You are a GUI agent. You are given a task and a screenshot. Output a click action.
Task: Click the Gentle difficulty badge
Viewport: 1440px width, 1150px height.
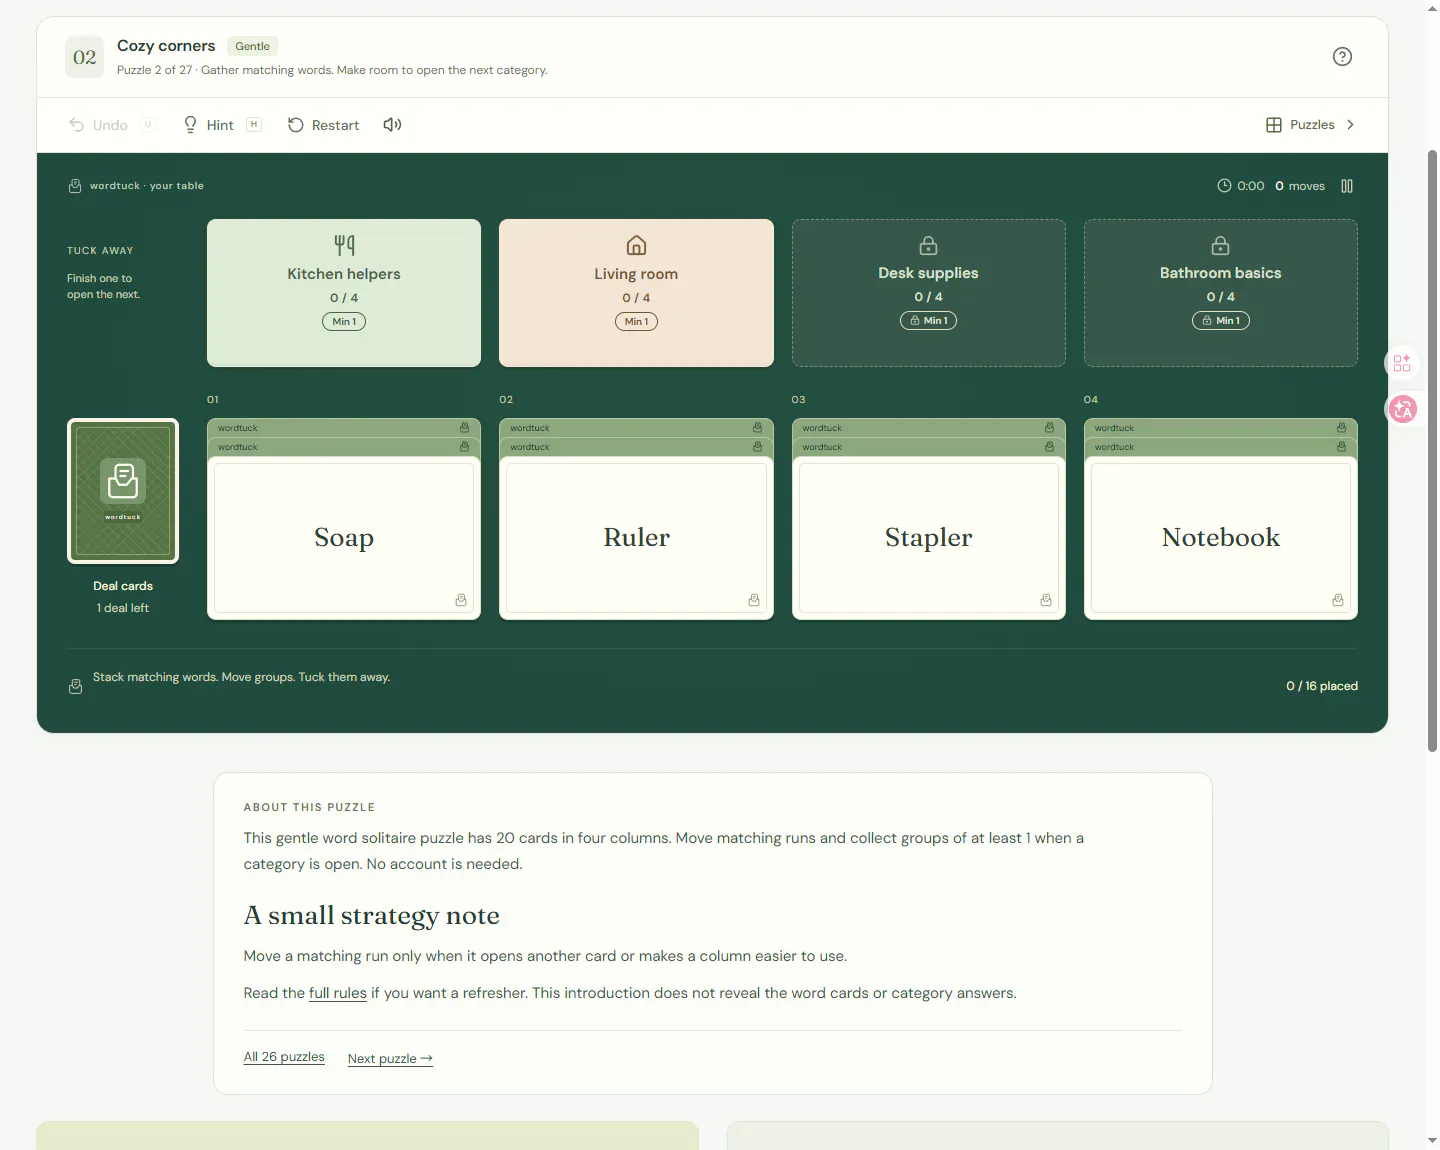[x=252, y=46]
